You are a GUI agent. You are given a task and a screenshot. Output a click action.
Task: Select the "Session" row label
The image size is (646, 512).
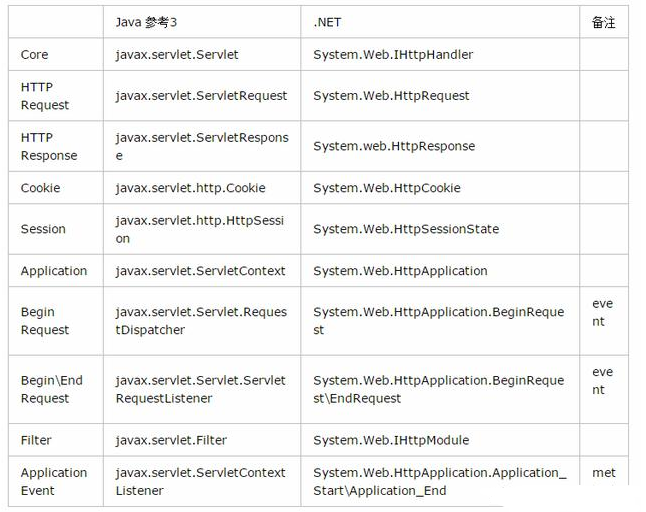(x=43, y=229)
